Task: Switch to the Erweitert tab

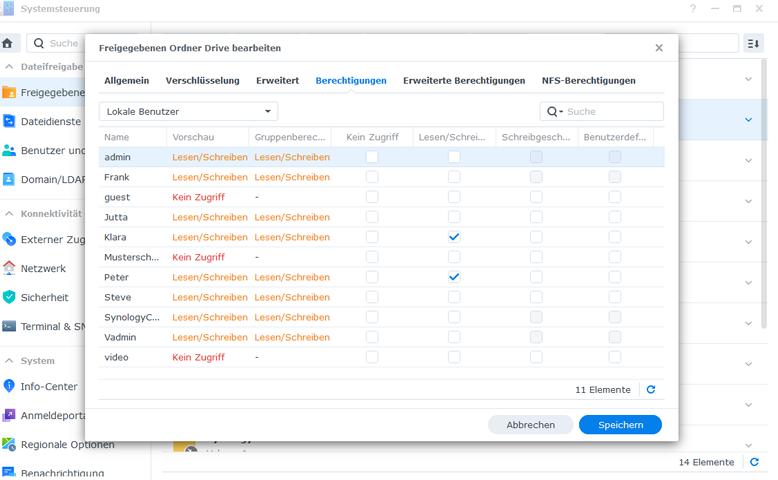Action: click(x=277, y=80)
